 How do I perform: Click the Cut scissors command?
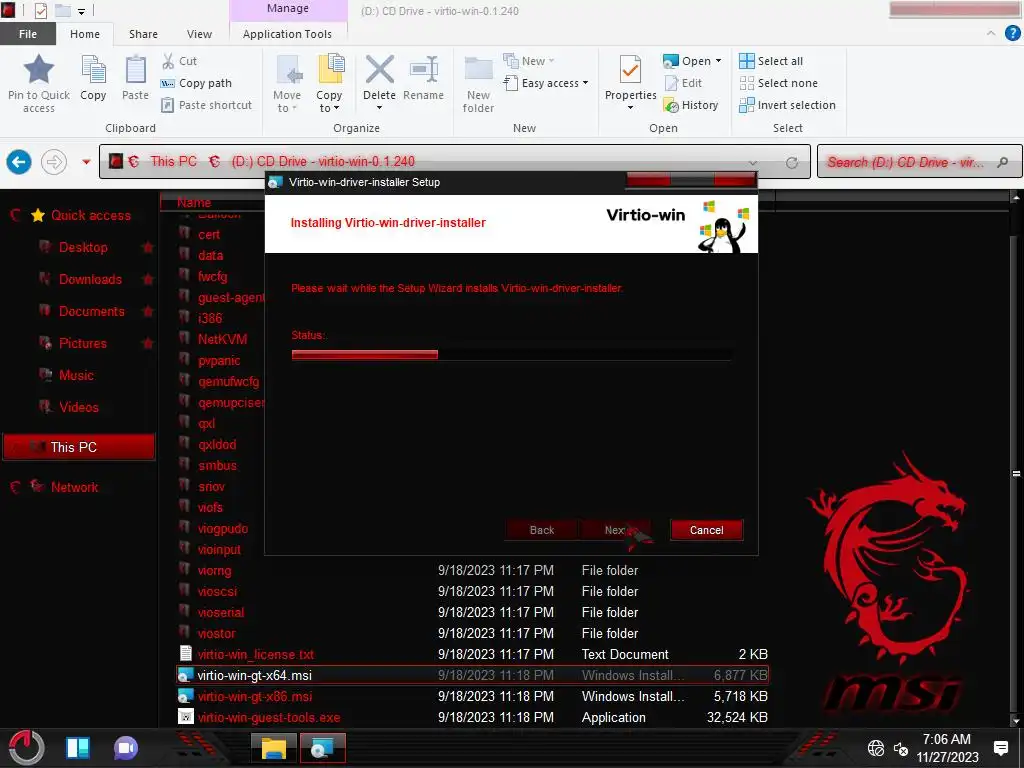point(179,61)
